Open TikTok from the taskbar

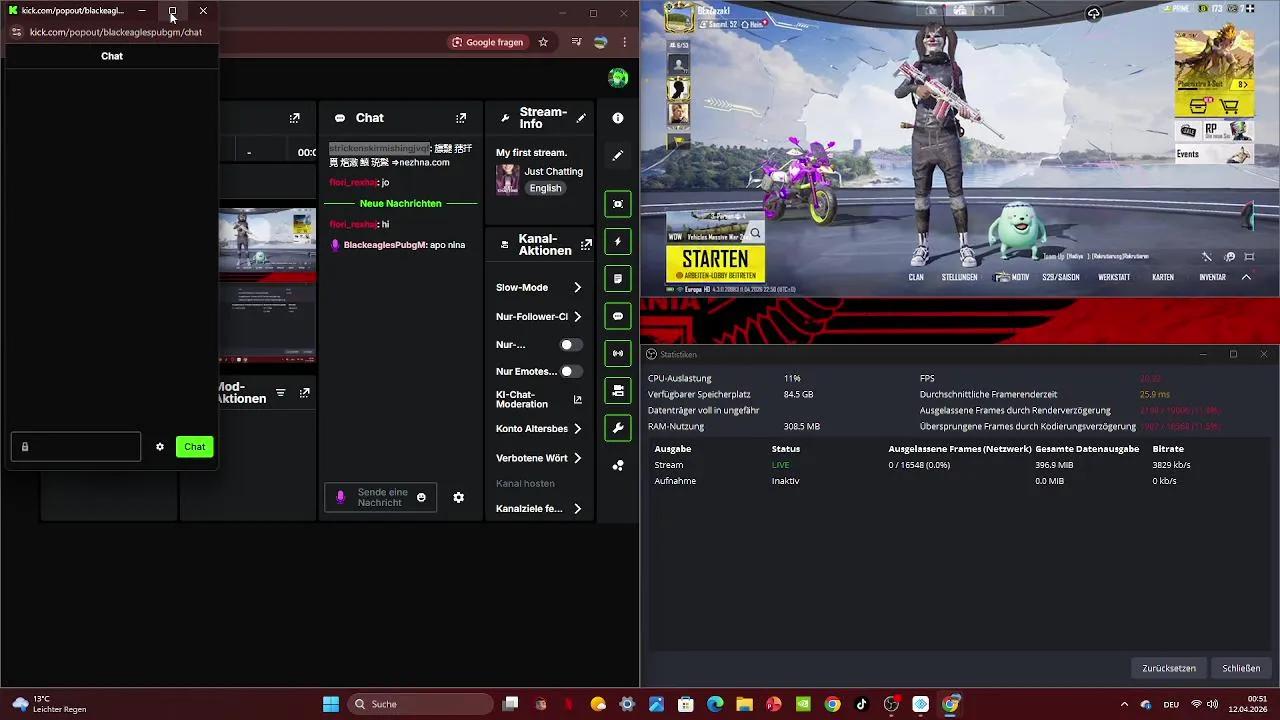coord(862,704)
